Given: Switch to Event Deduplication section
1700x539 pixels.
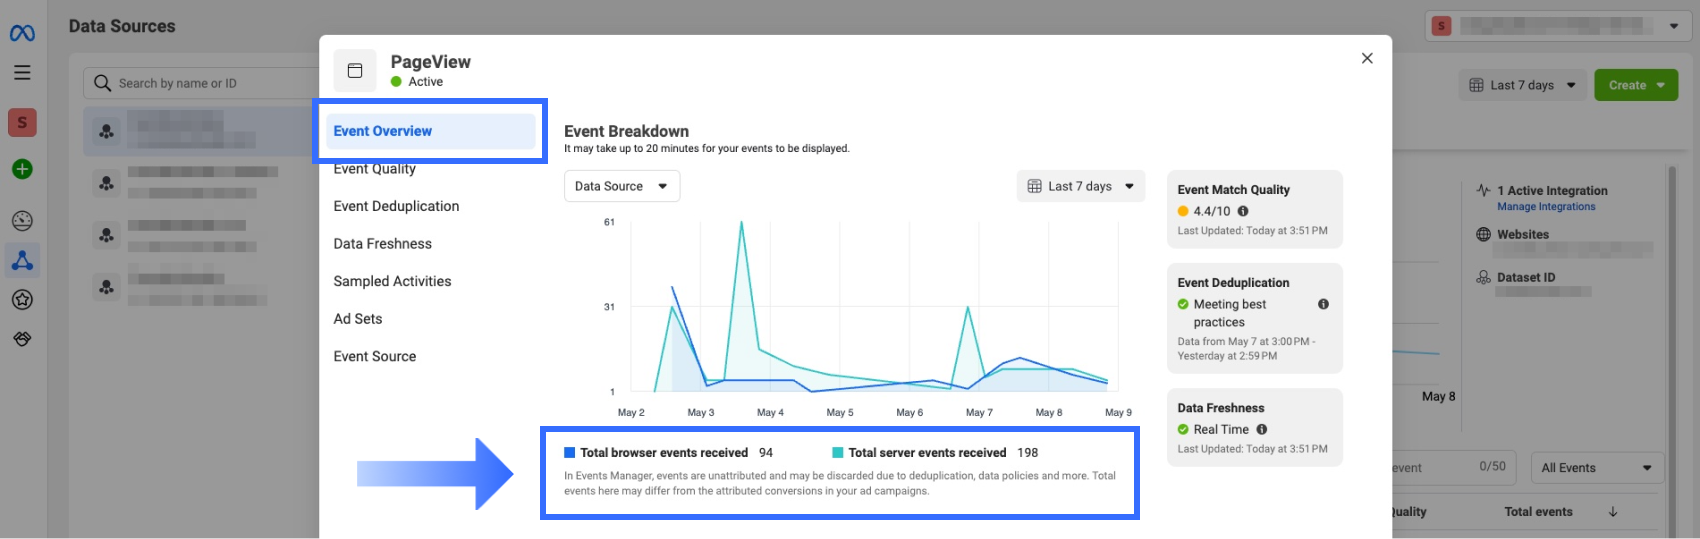Looking at the screenshot, I should [x=396, y=206].
